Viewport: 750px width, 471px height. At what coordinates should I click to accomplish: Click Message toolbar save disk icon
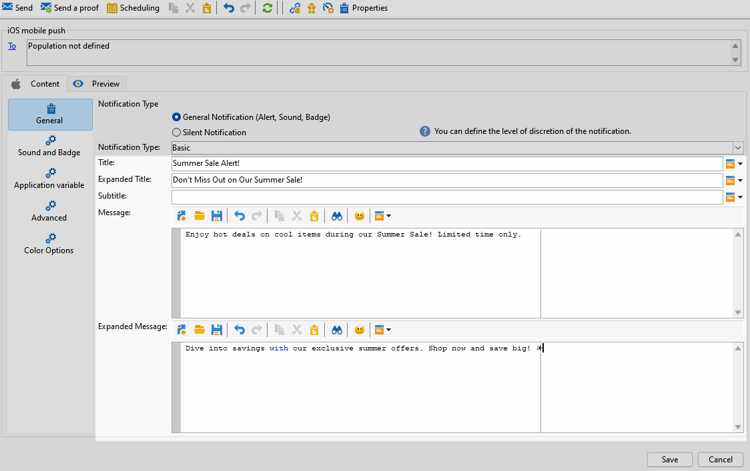(x=217, y=216)
